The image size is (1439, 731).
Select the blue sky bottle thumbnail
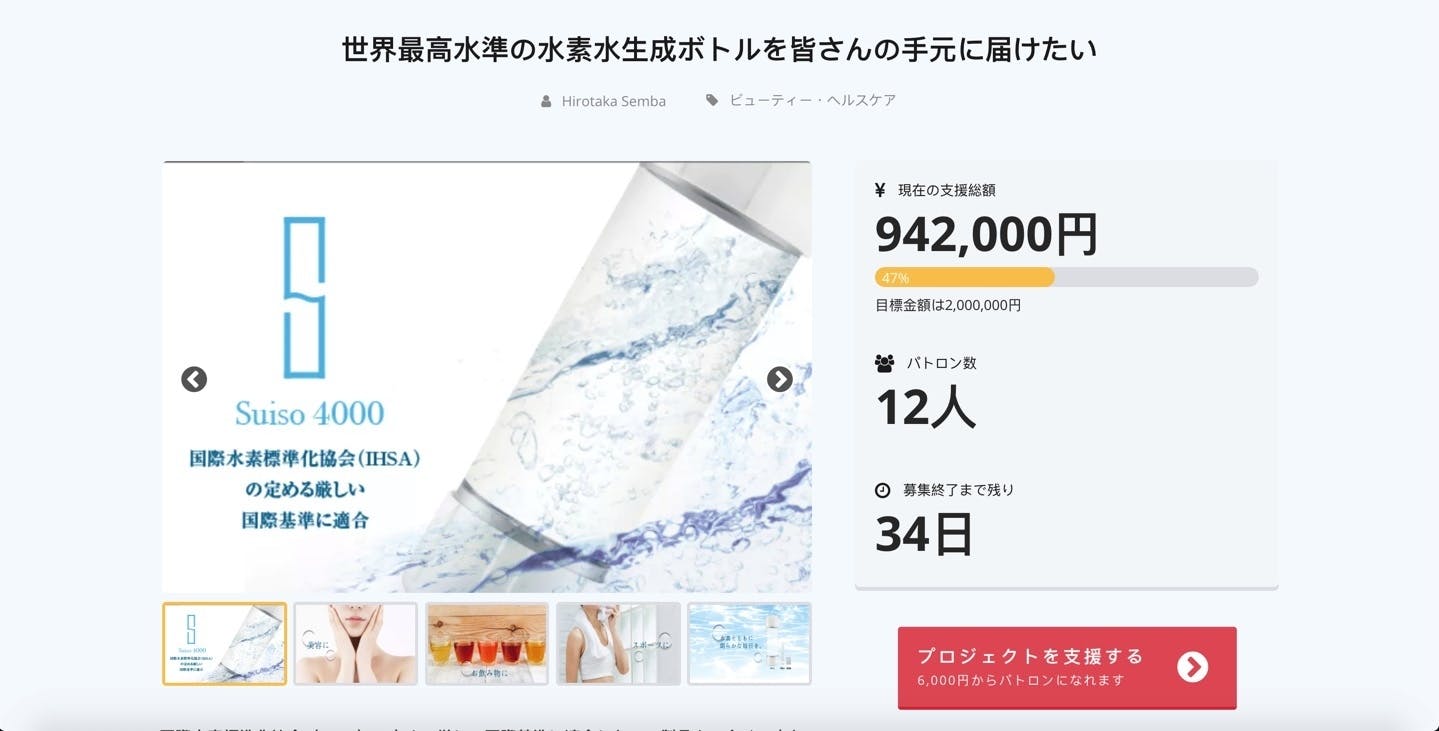pos(749,644)
